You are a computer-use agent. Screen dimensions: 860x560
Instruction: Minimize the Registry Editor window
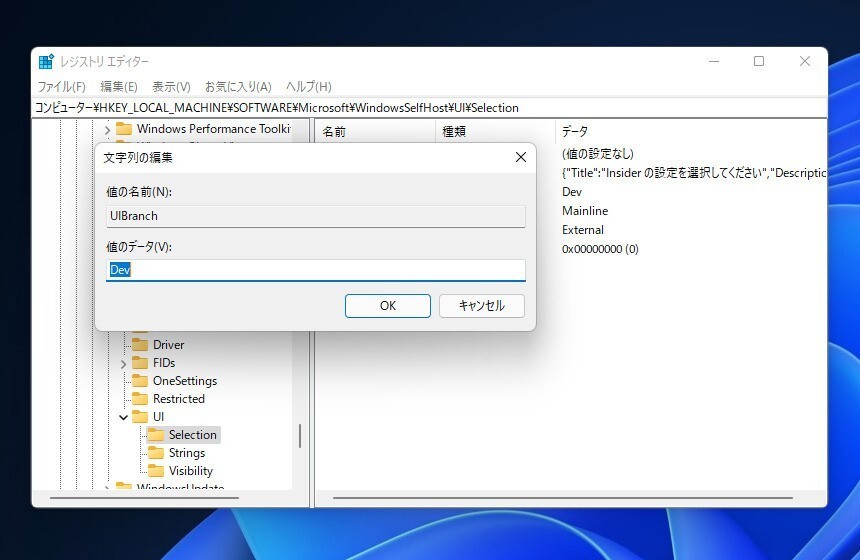coord(714,61)
